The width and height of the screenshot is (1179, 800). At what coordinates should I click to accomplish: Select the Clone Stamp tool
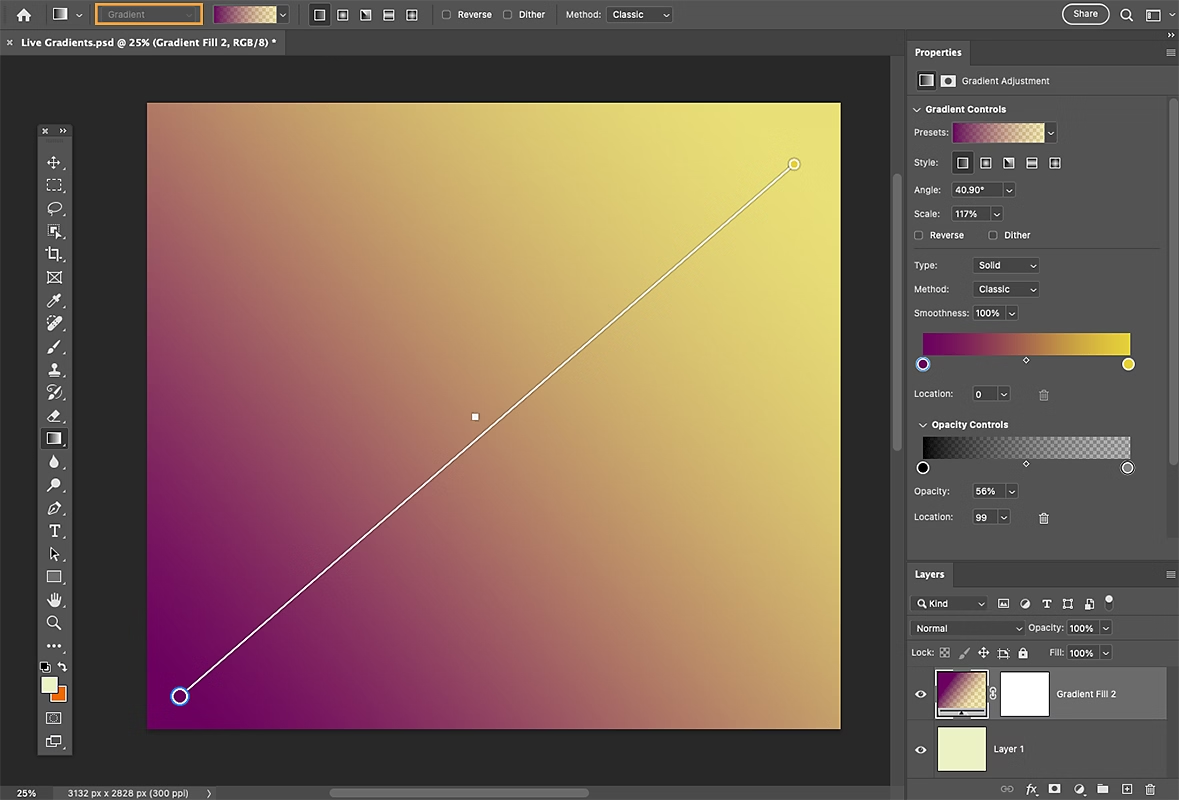click(x=55, y=369)
